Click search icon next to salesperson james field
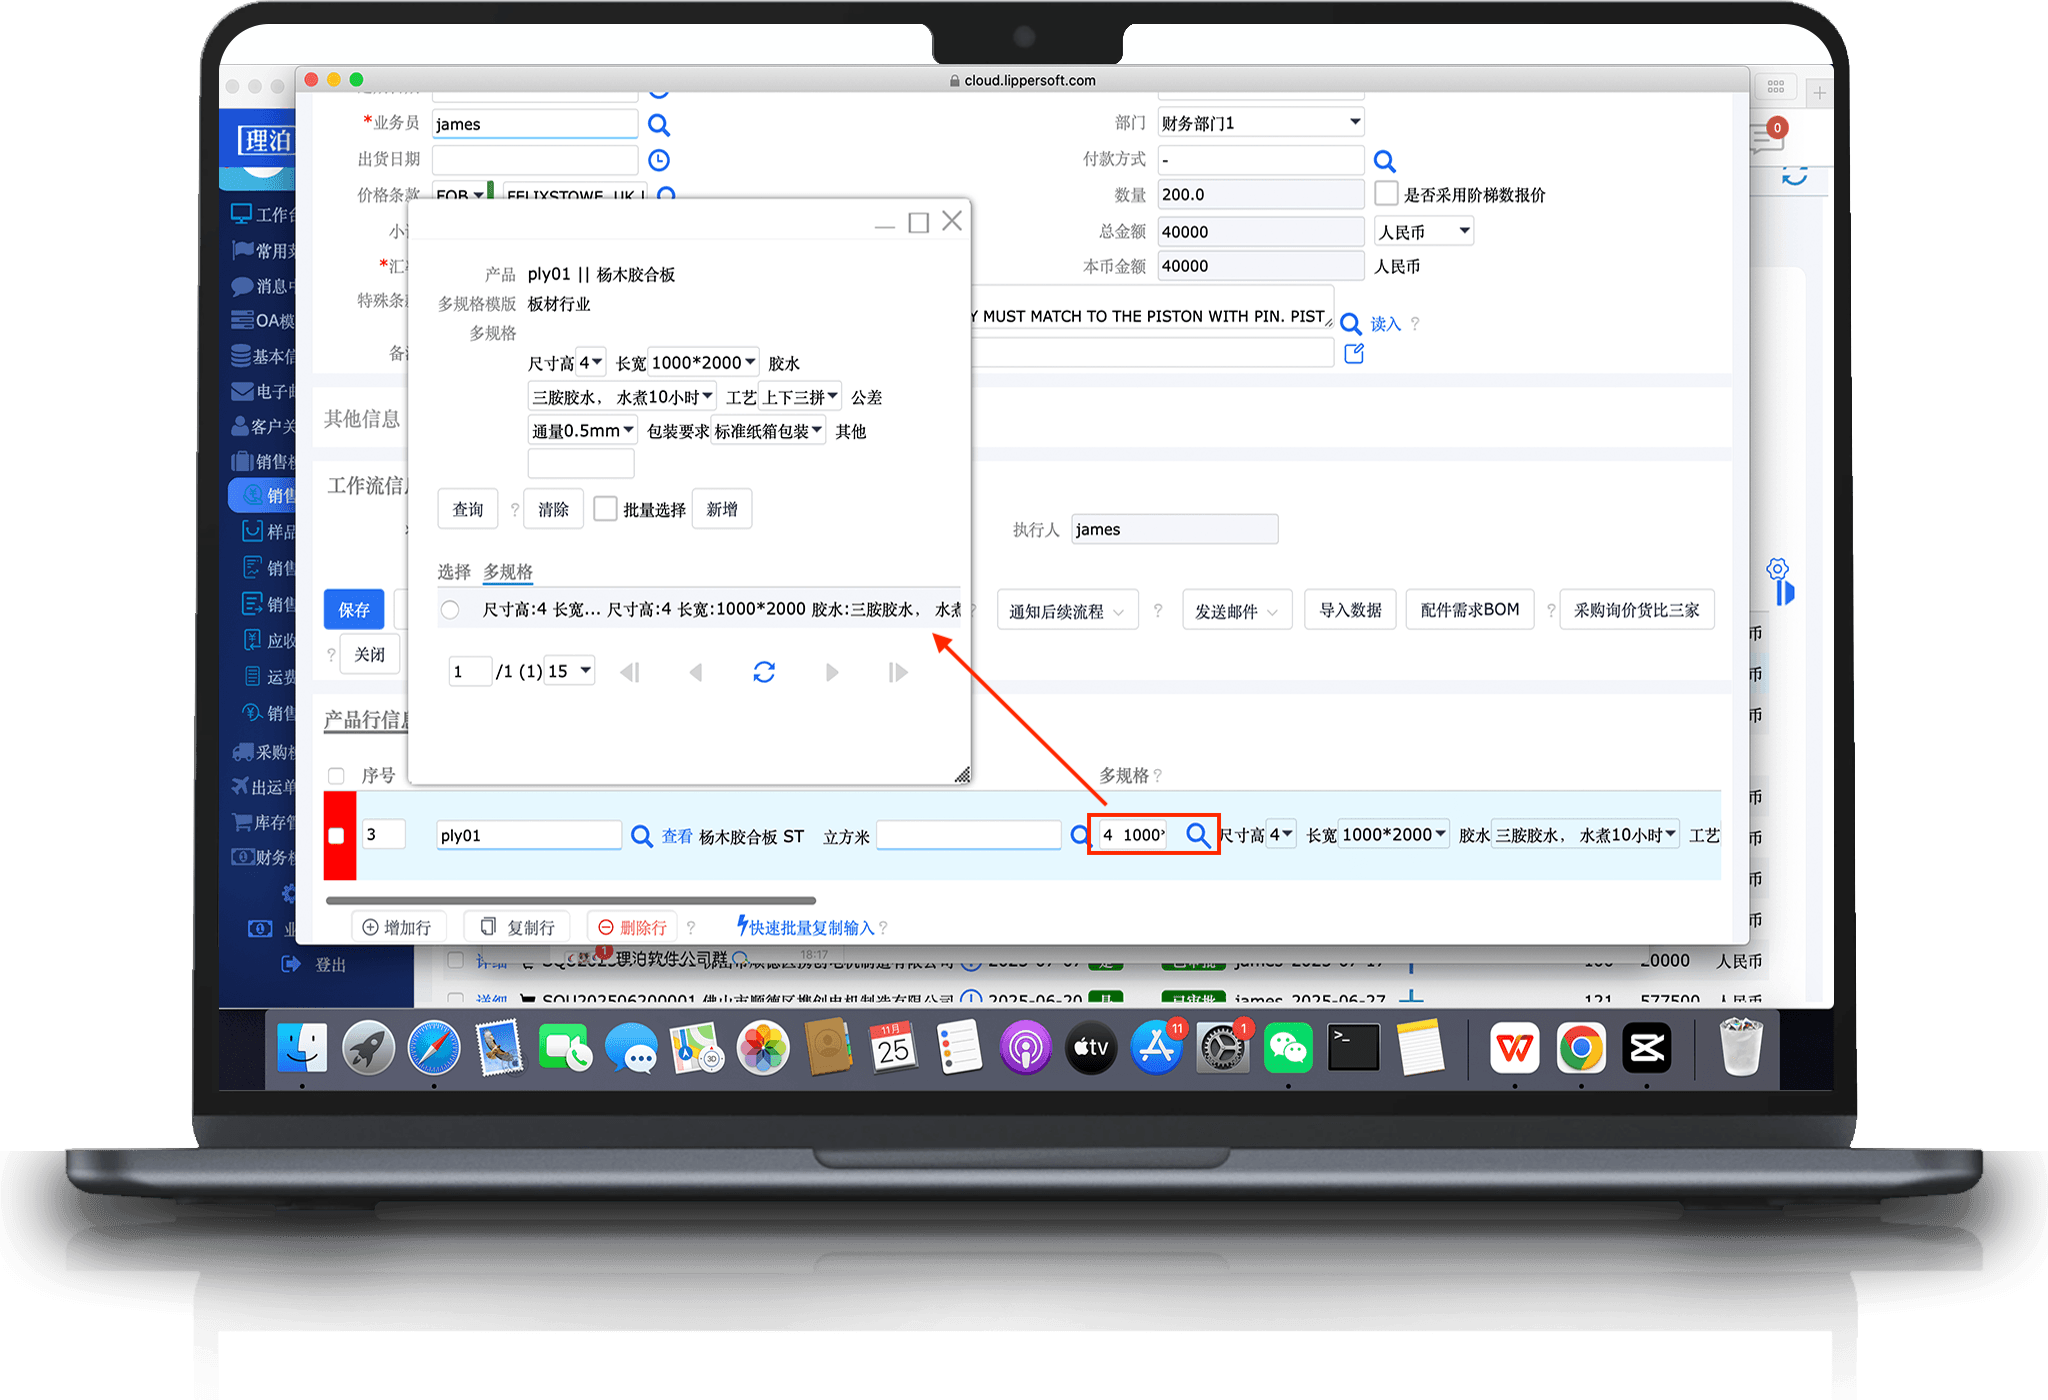2048x1400 pixels. click(x=658, y=125)
